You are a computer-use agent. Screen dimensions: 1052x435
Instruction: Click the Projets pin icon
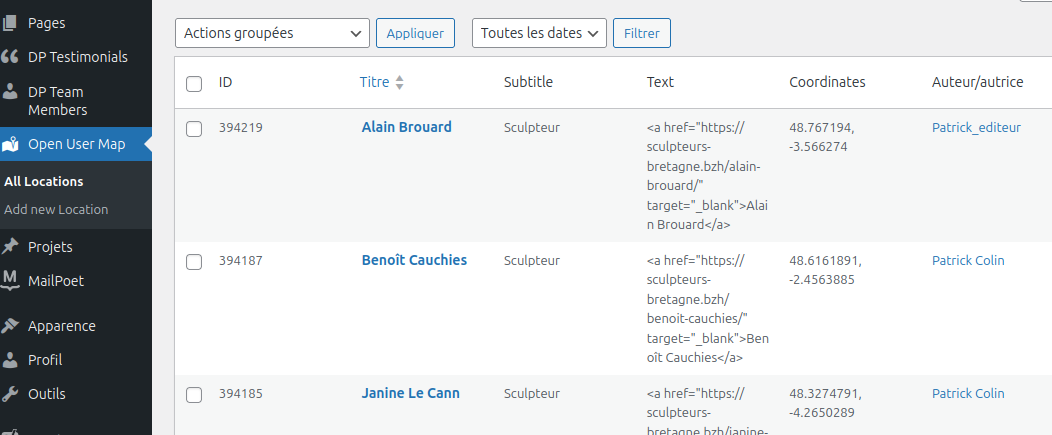click(x=11, y=246)
